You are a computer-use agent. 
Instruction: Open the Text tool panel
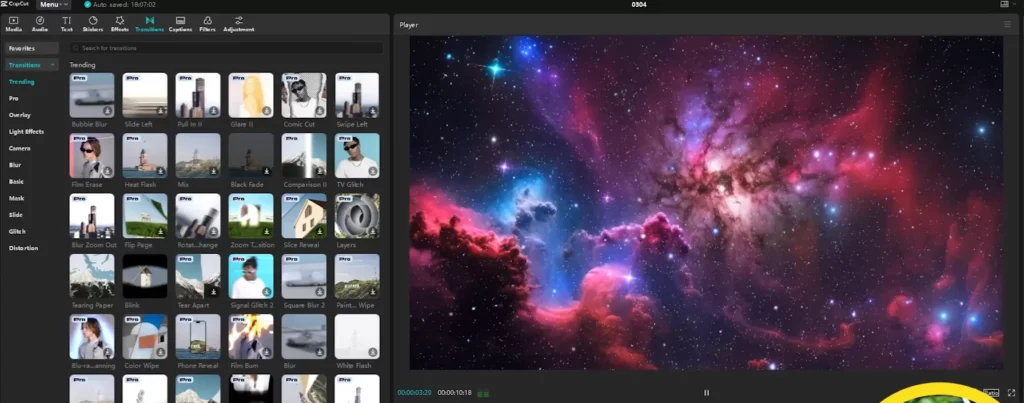[x=66, y=23]
